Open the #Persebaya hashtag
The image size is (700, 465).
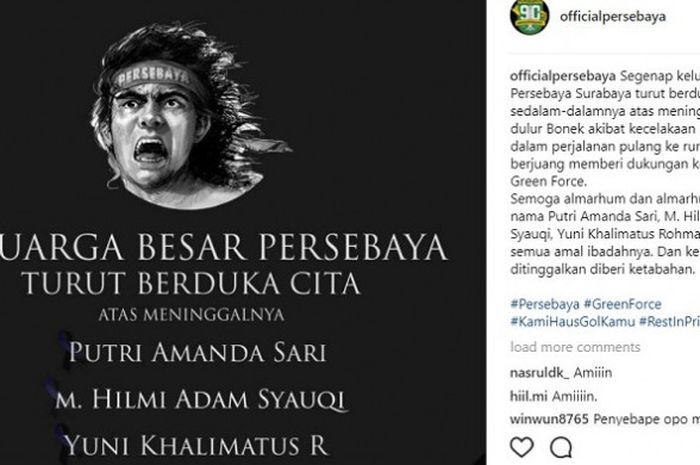coord(545,304)
